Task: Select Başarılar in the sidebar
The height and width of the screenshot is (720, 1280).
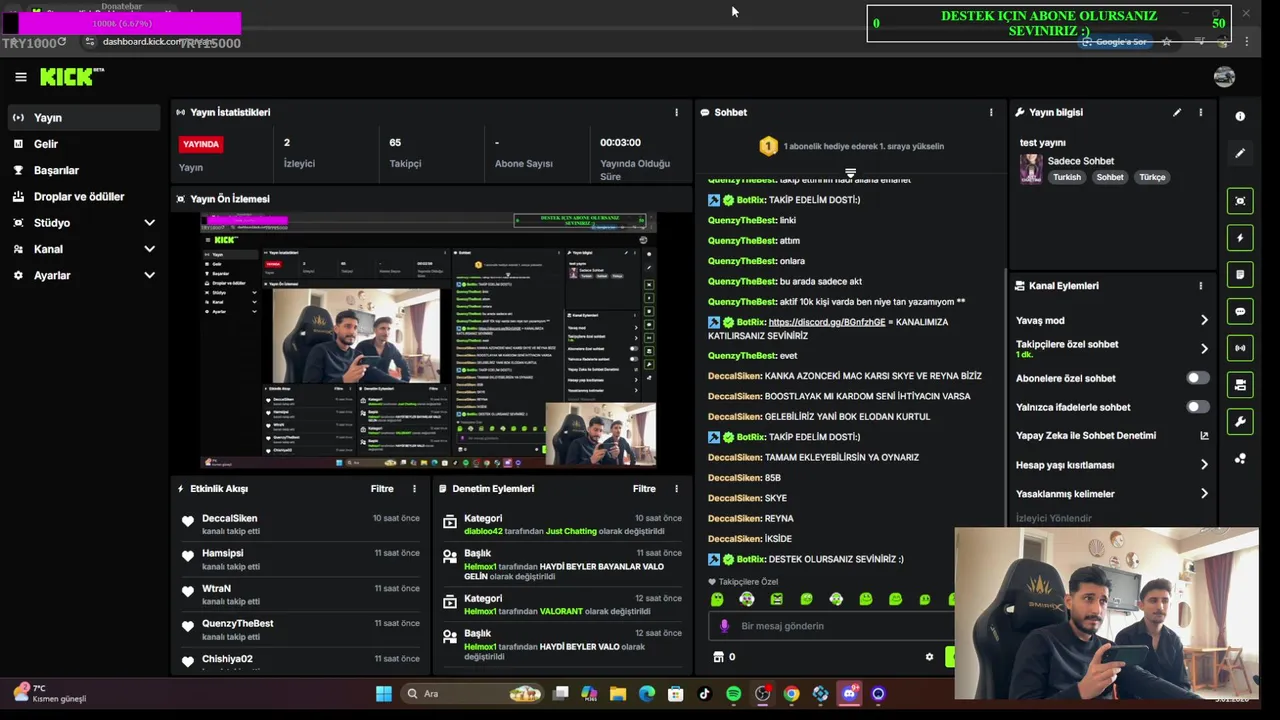Action: [84, 170]
